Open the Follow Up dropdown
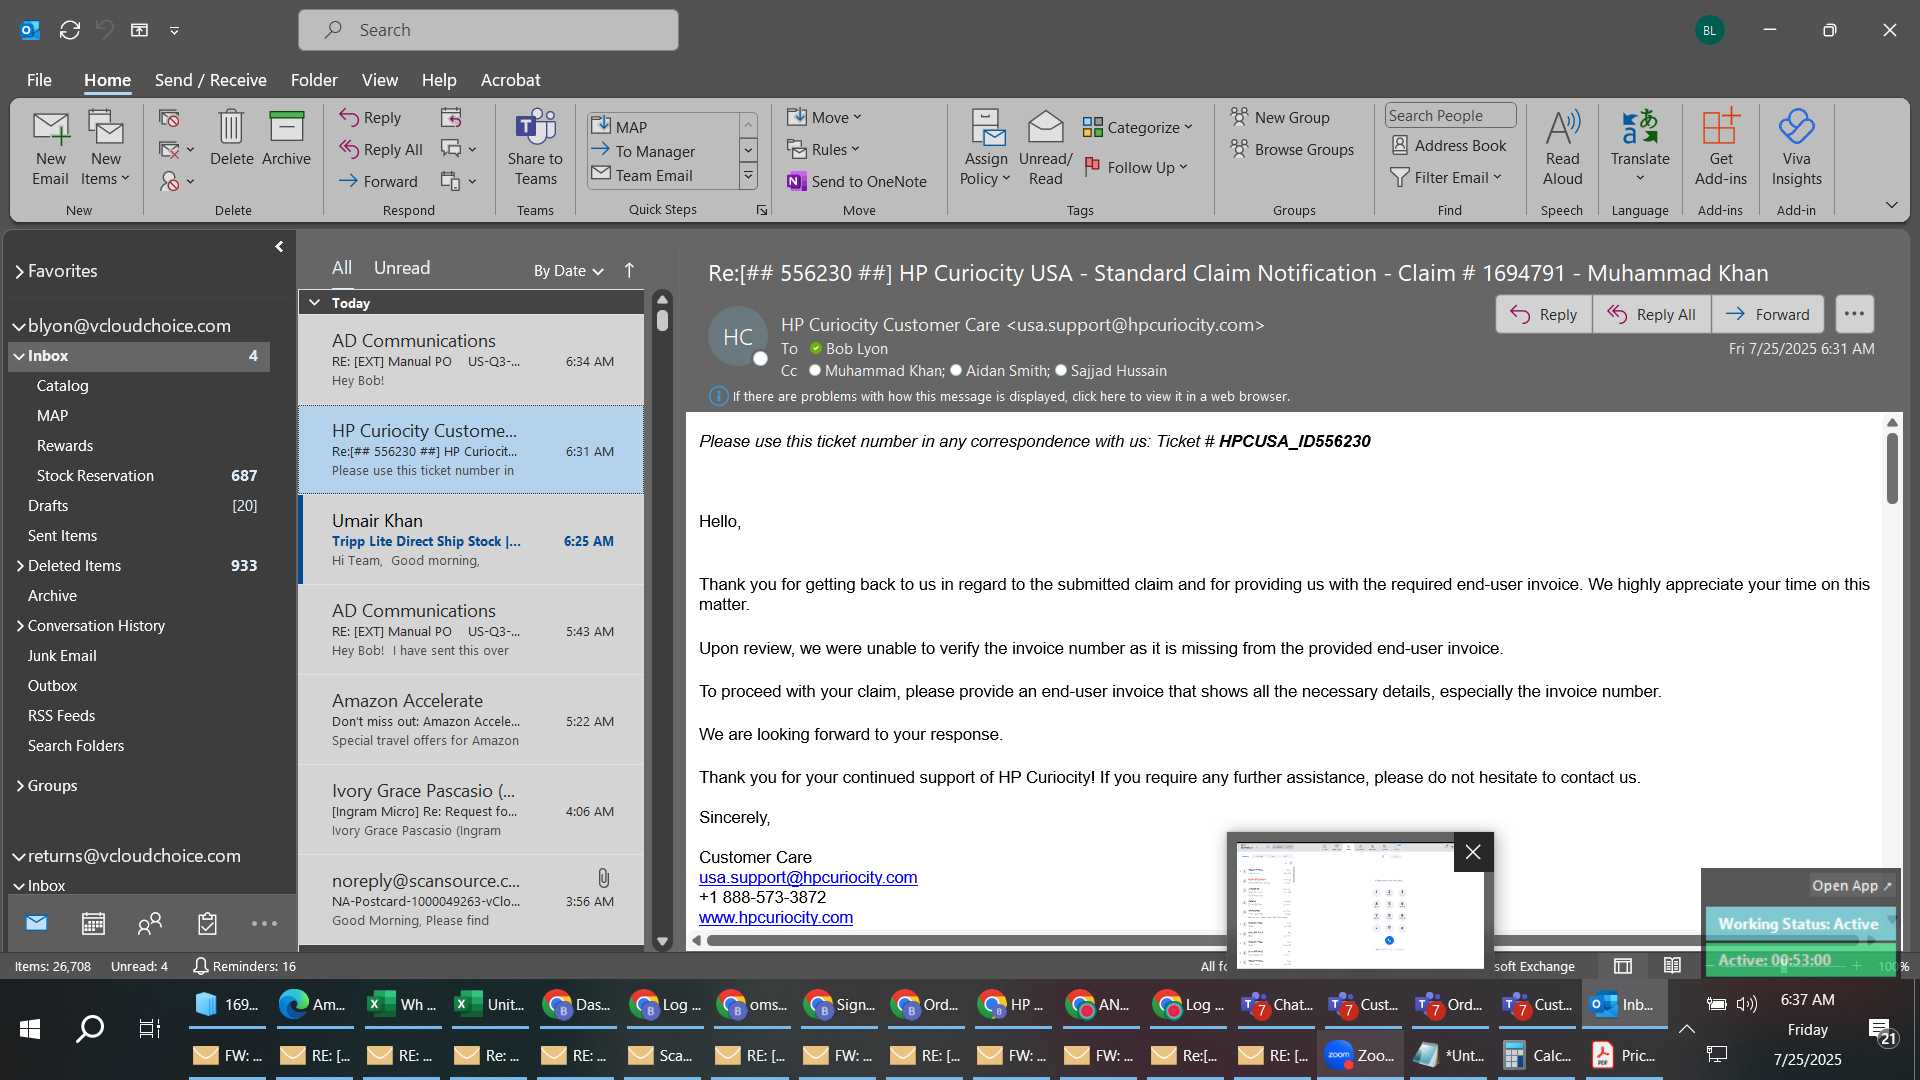Viewport: 1920px width, 1080px height. click(x=1136, y=167)
